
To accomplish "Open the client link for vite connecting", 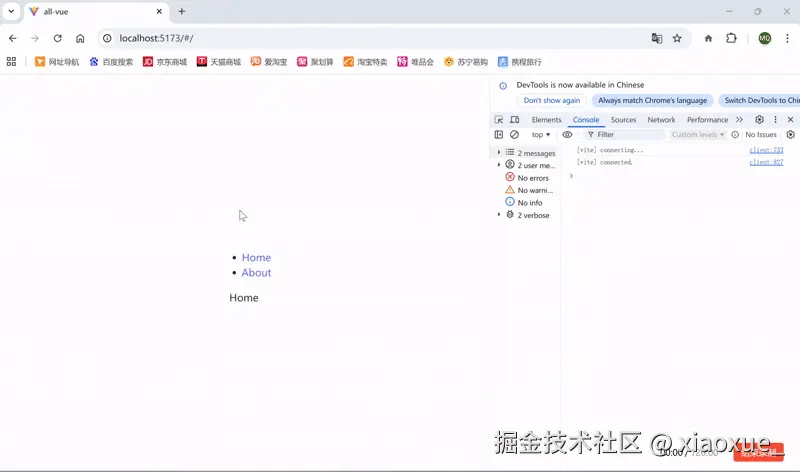I will [766, 150].
